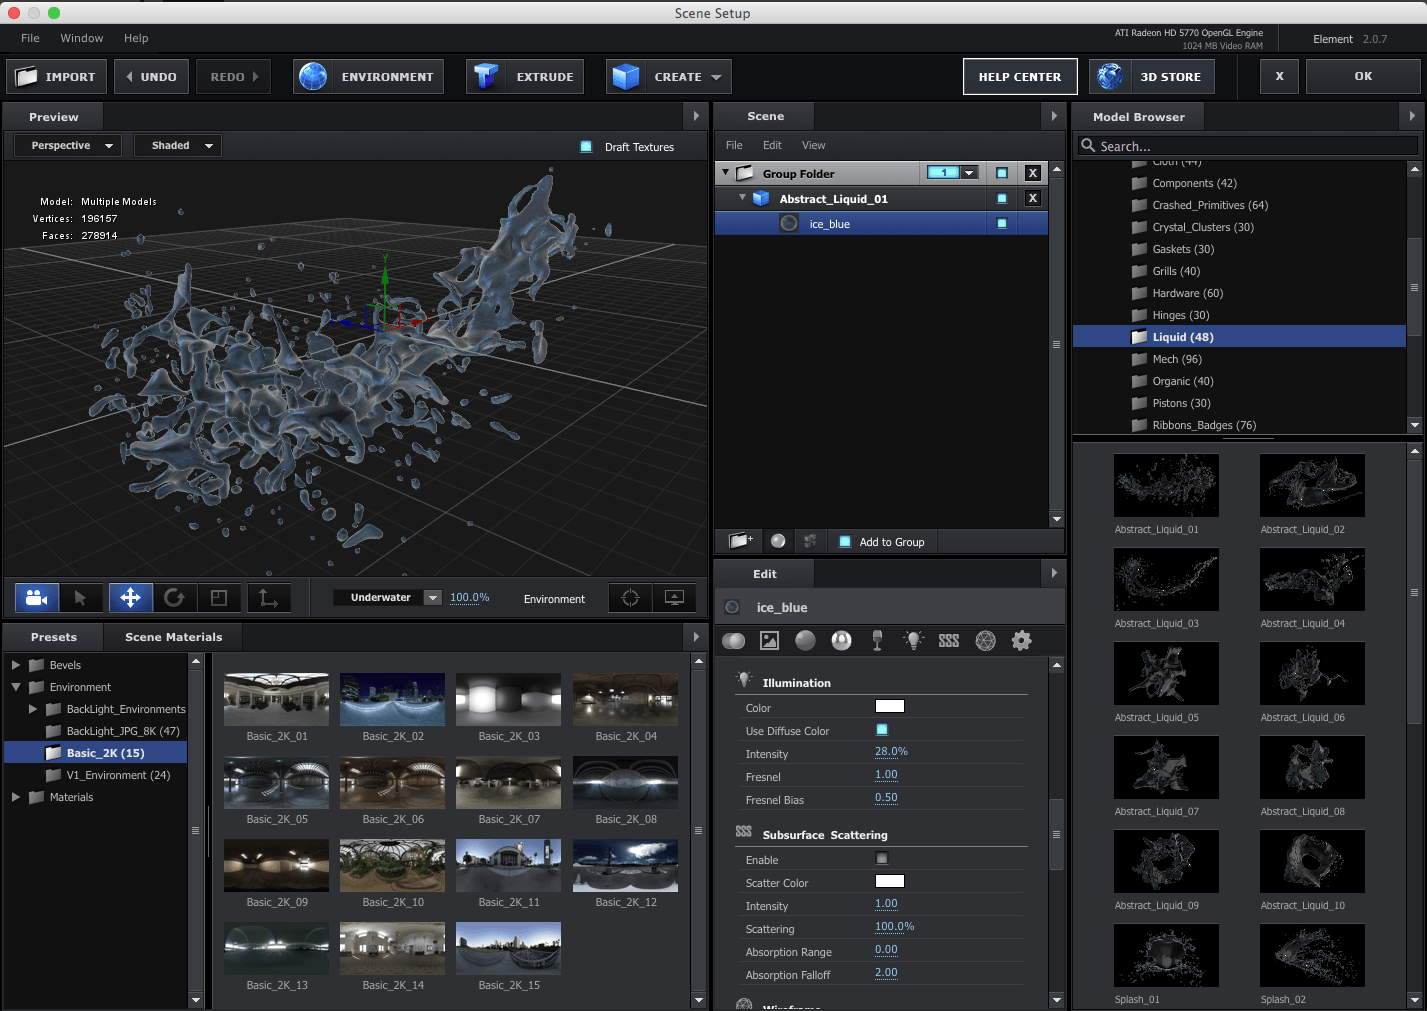
Task: Open the Perspective view dropdown
Action: click(x=68, y=146)
